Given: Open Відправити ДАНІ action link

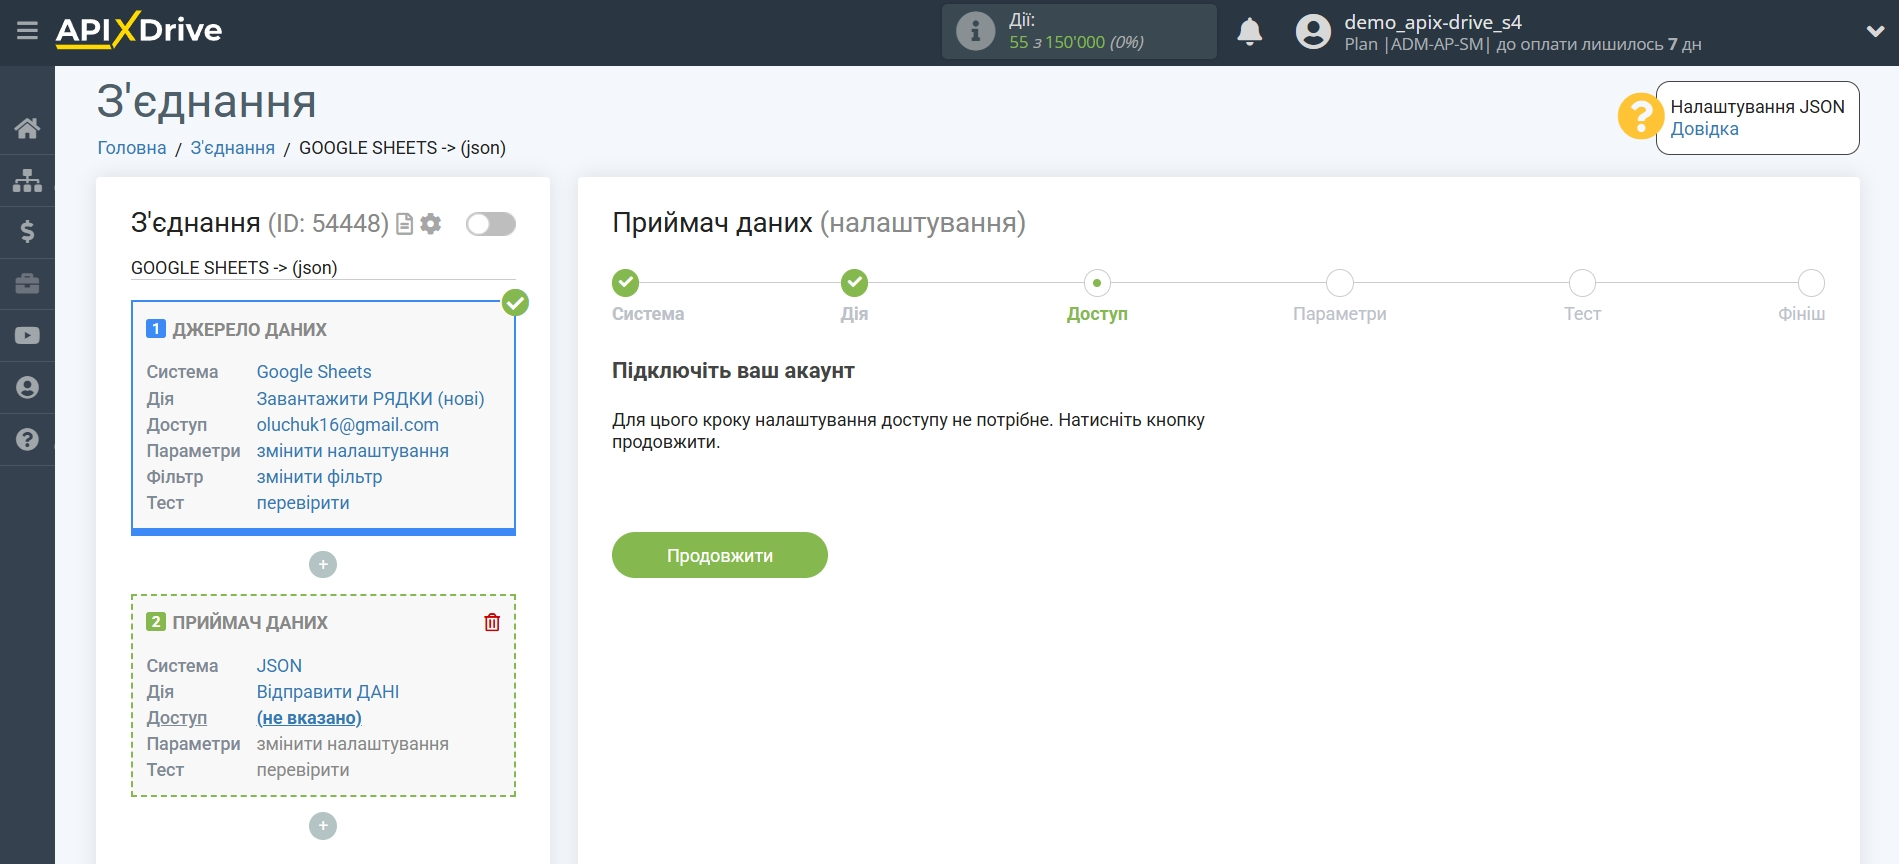Looking at the screenshot, I should coord(328,692).
